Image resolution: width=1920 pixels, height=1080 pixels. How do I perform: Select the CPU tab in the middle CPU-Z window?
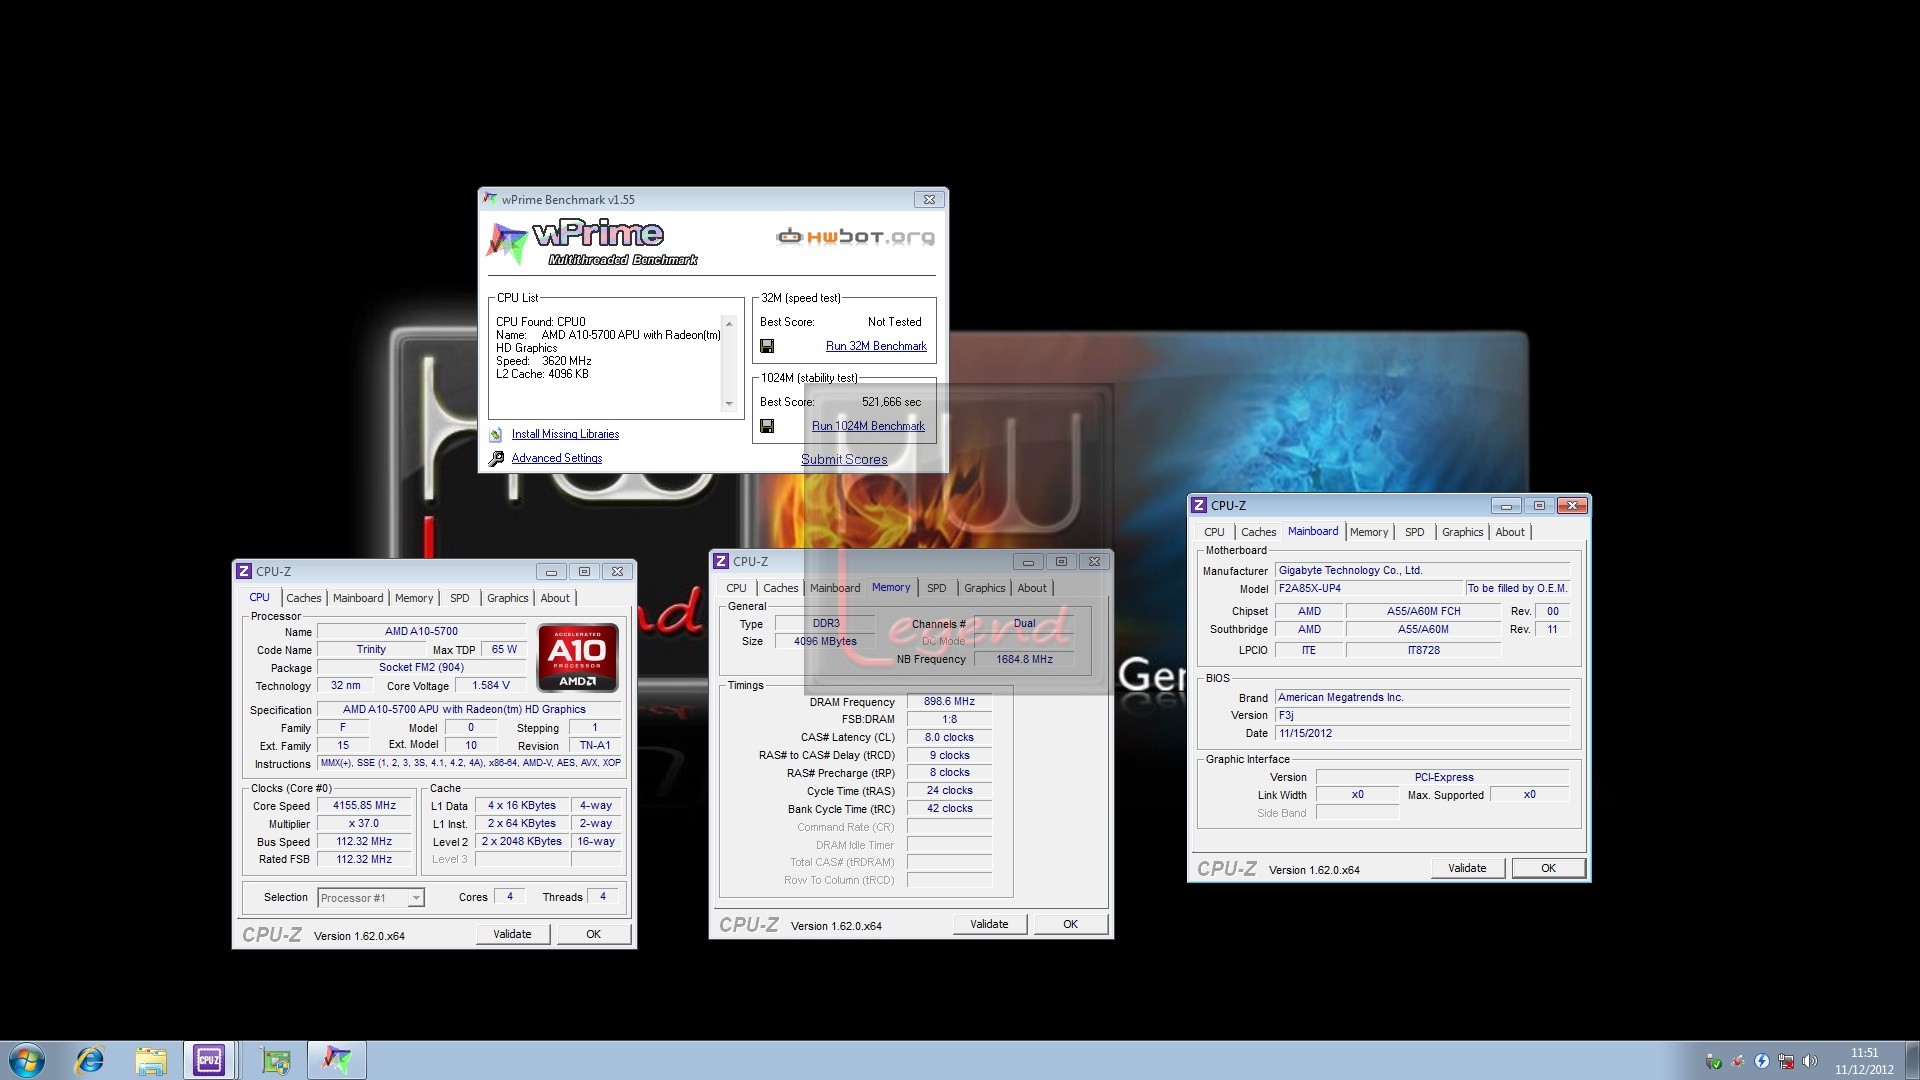tap(737, 588)
